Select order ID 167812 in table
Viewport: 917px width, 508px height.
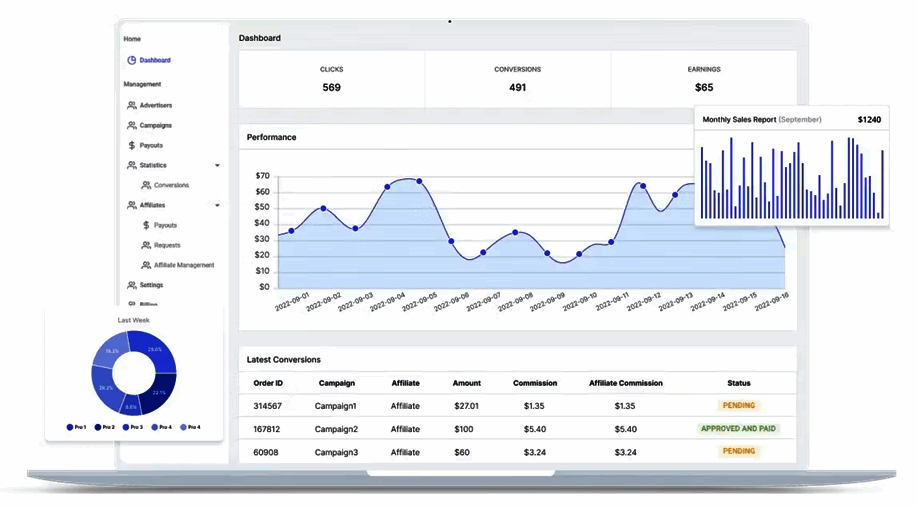tap(265, 428)
